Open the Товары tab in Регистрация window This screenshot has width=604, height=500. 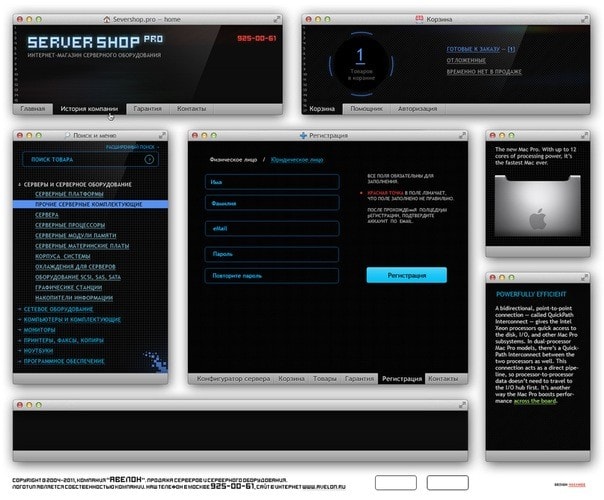click(x=325, y=379)
